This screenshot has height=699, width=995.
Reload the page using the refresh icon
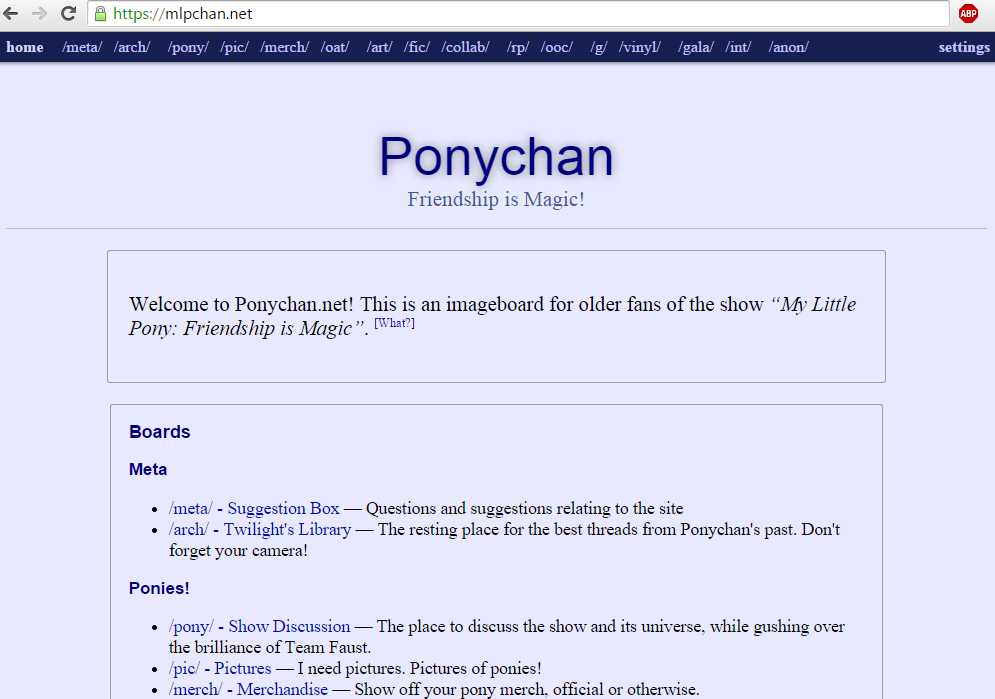(67, 14)
